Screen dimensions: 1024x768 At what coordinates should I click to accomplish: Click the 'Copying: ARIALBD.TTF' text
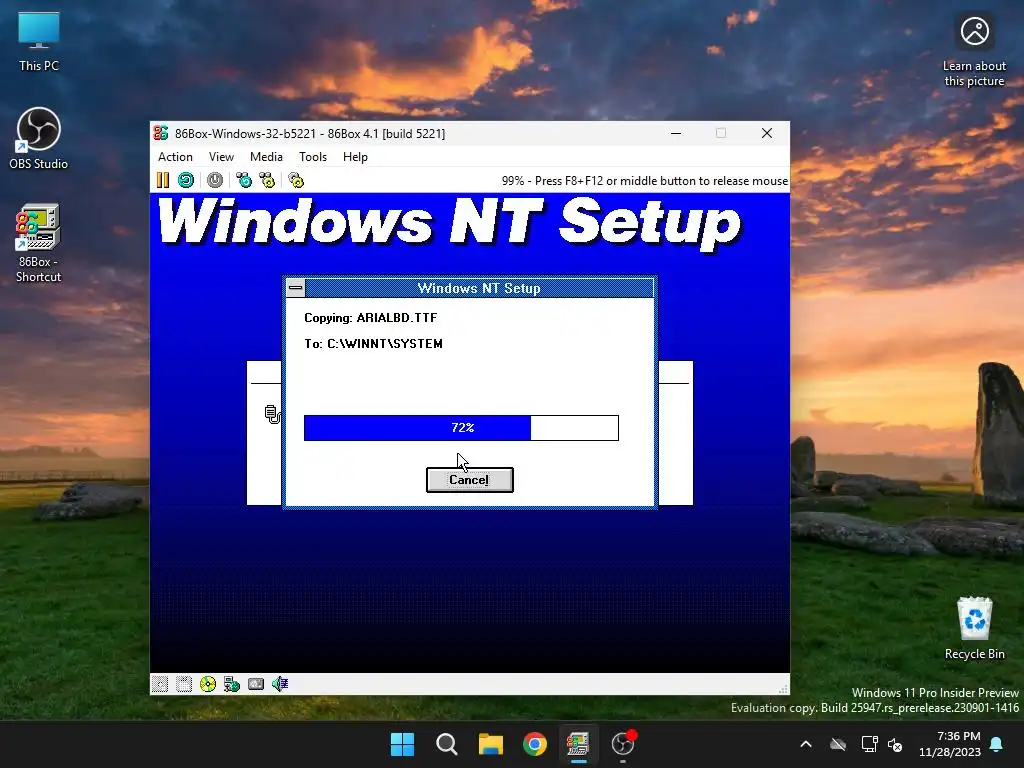click(x=370, y=318)
